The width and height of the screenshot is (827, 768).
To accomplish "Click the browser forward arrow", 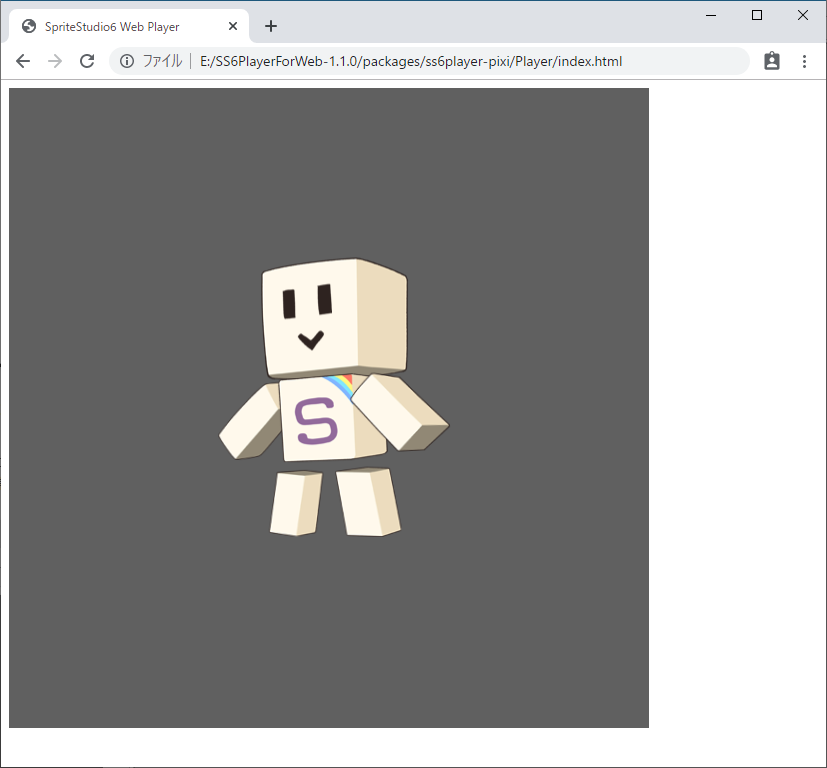I will (x=55, y=61).
